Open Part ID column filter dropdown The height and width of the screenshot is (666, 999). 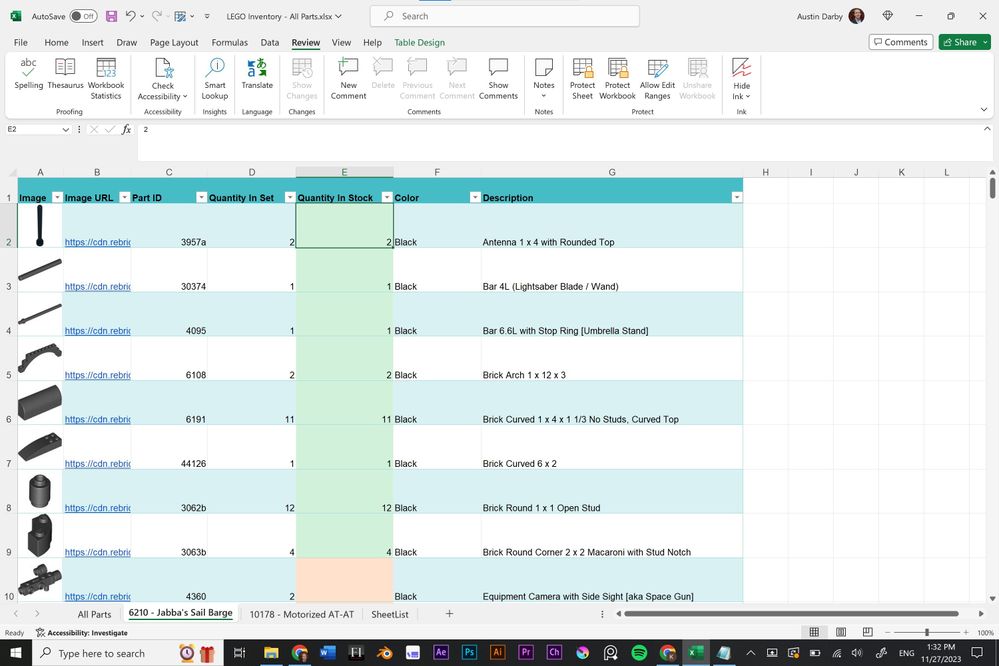(201, 198)
